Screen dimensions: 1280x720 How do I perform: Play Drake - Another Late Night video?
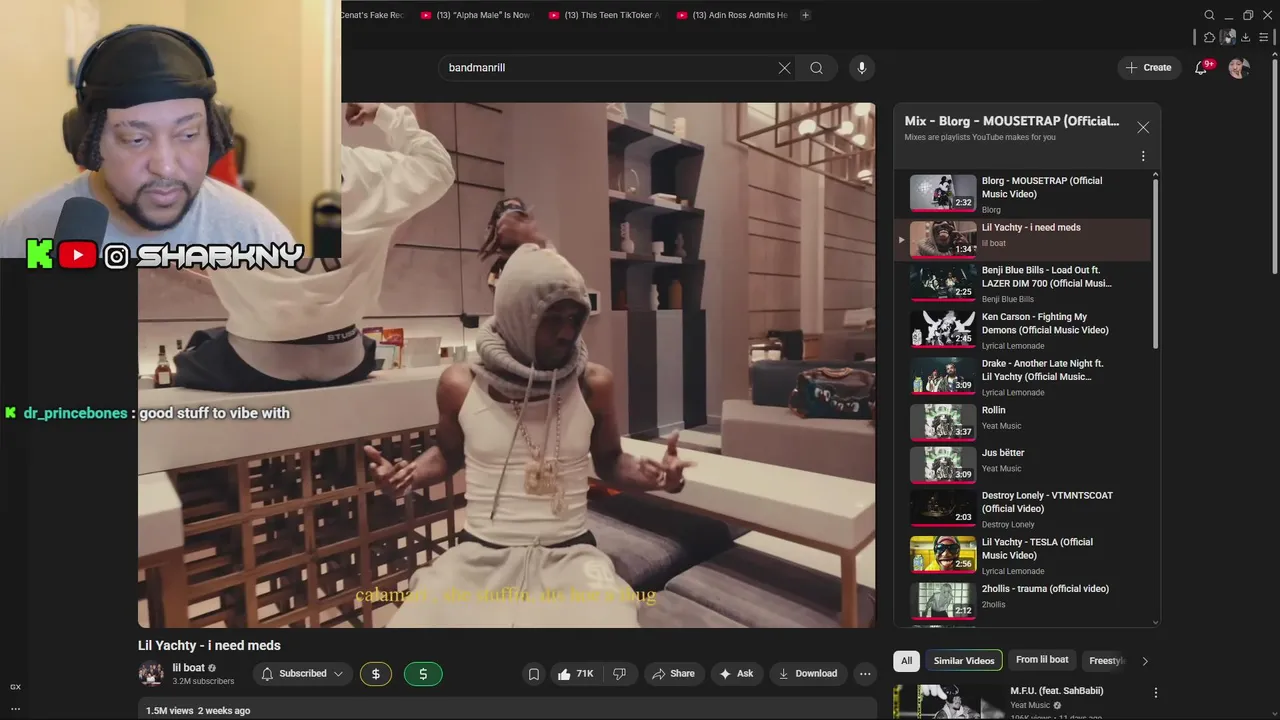(1023, 377)
